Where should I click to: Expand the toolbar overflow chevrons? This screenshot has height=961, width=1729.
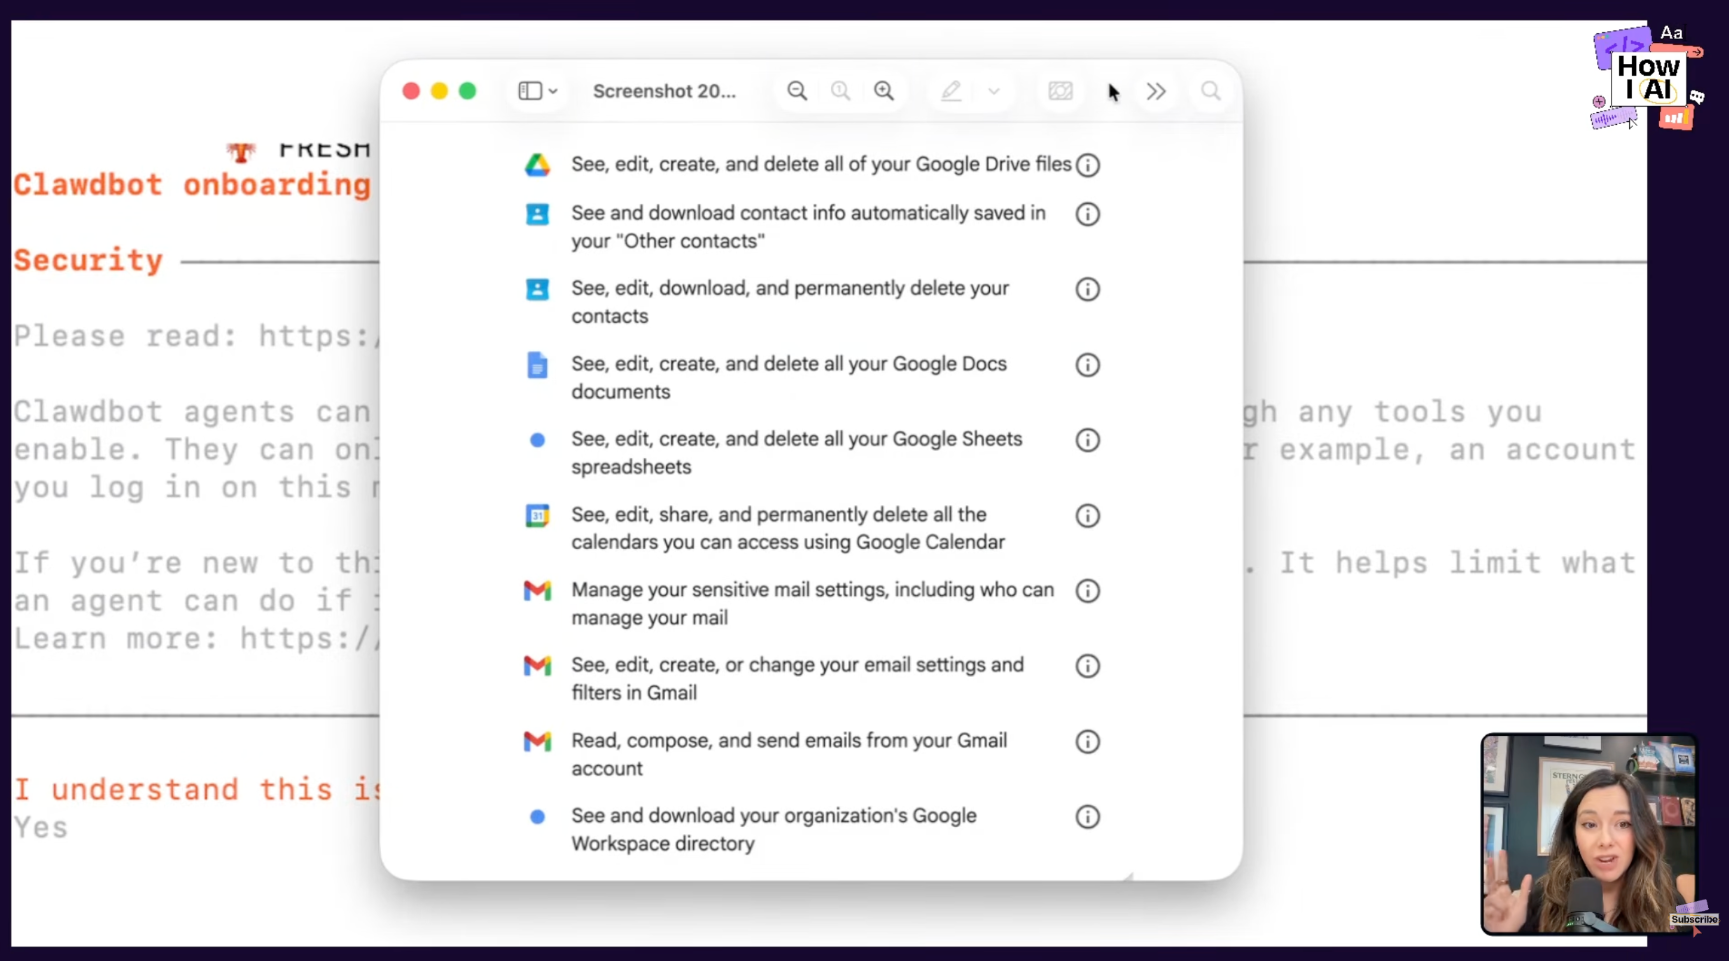point(1156,91)
